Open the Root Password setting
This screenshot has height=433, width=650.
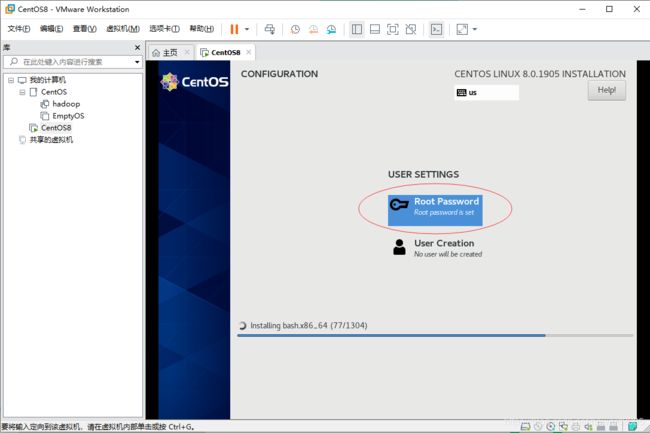coord(435,210)
